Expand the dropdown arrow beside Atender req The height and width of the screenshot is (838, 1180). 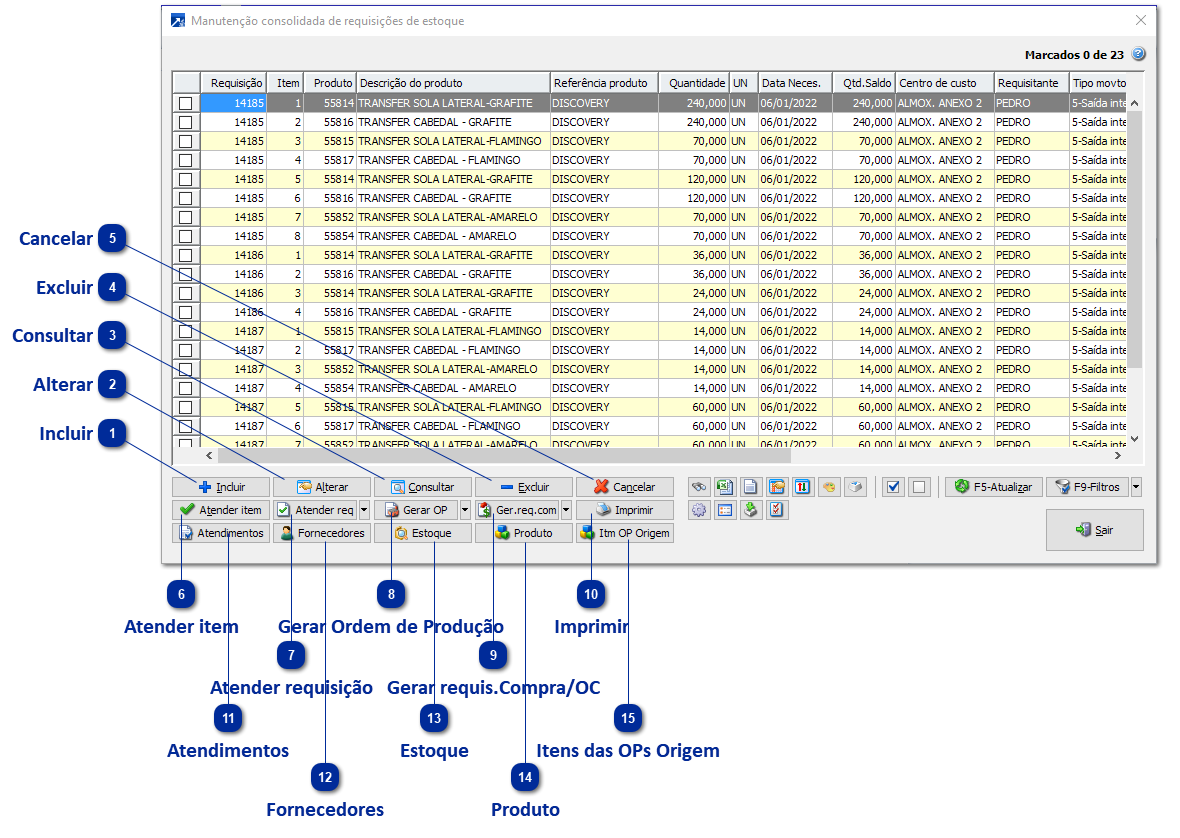coord(364,510)
